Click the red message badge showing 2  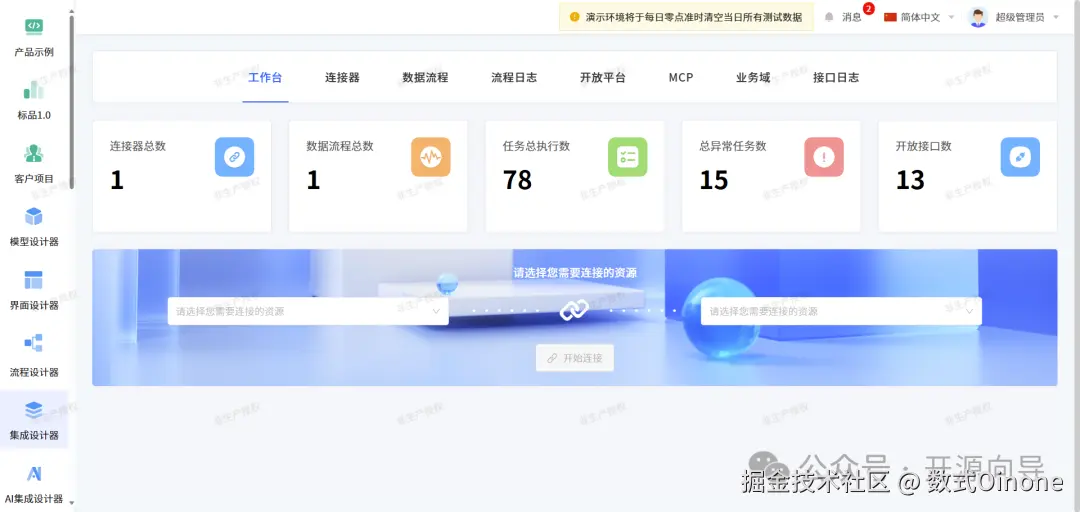click(869, 9)
